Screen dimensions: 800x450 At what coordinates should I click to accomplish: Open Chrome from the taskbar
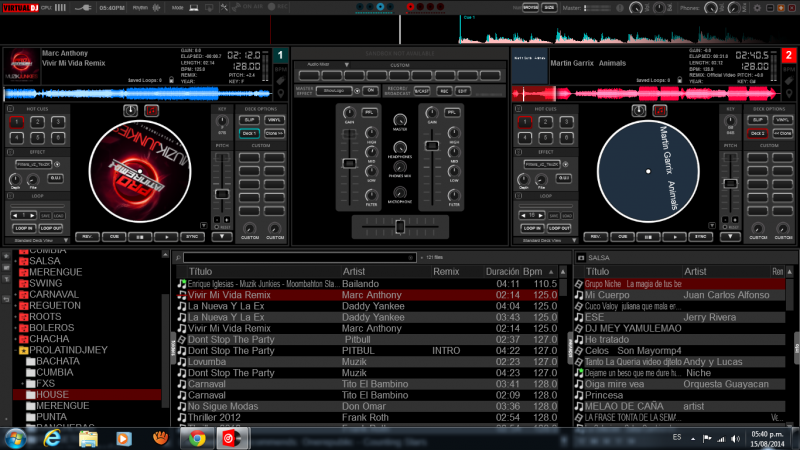pos(197,438)
